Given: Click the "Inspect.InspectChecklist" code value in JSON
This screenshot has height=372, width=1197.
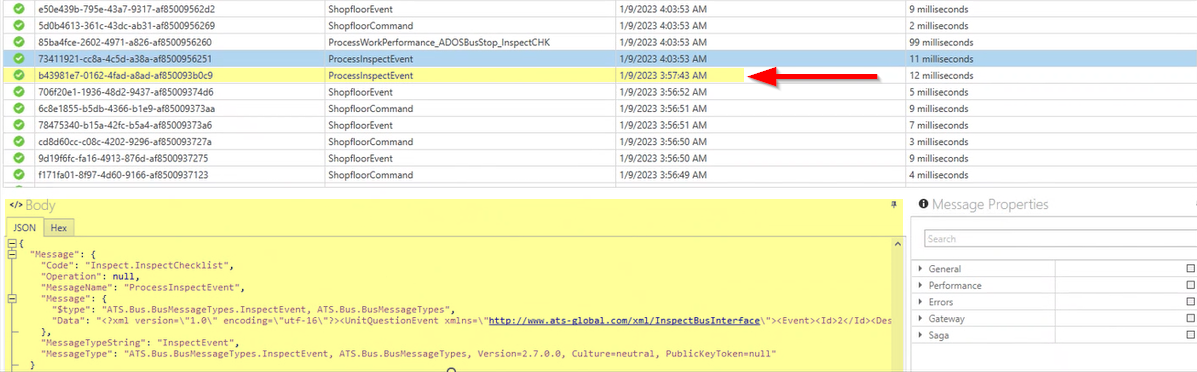Looking at the screenshot, I should pyautogui.click(x=158, y=265).
